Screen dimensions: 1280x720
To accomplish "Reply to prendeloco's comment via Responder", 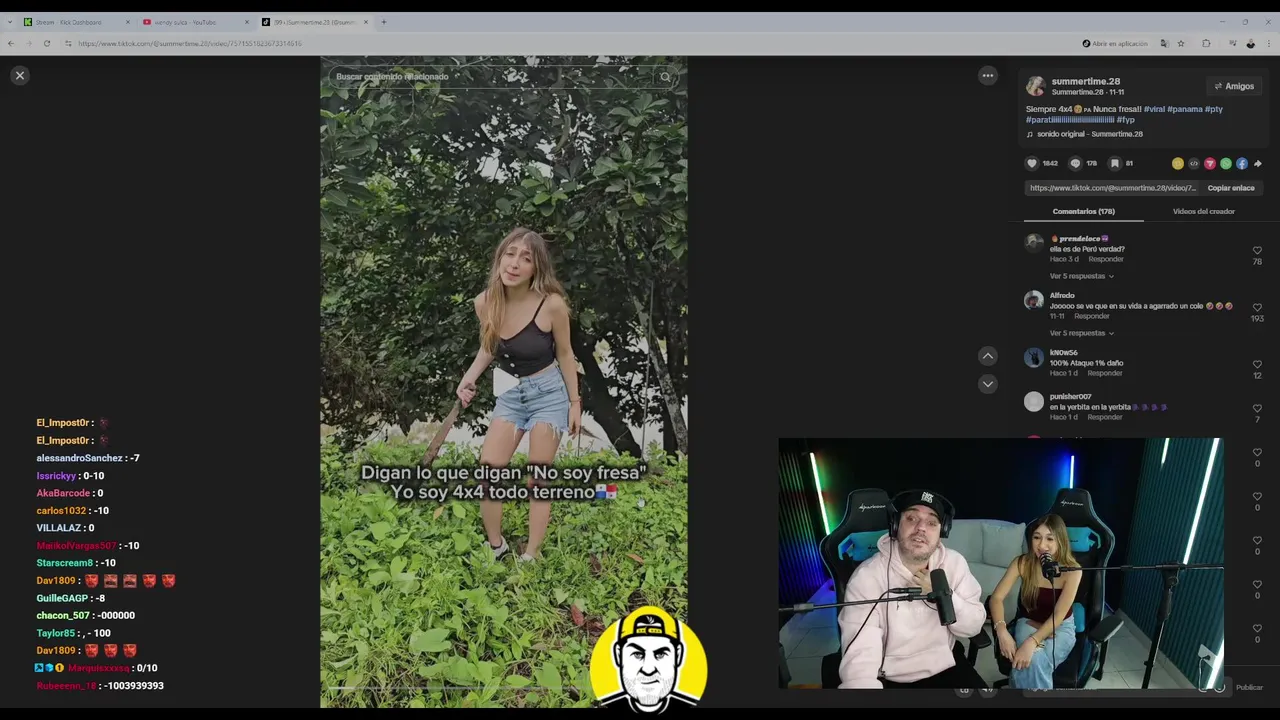I will pyautogui.click(x=1106, y=259).
